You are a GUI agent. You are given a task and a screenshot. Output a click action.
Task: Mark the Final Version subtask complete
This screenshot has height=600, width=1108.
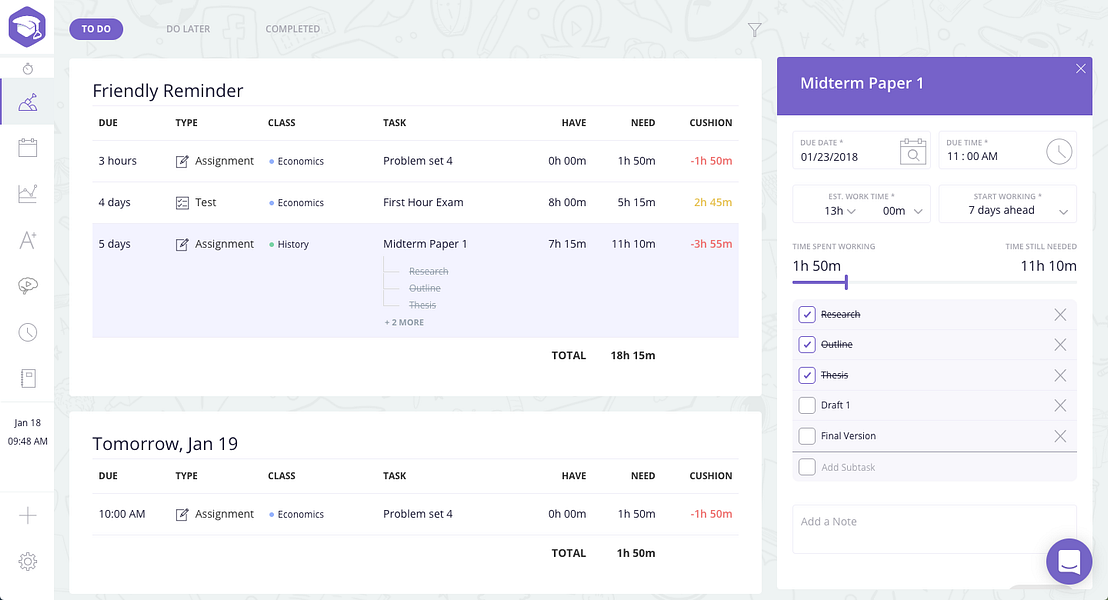807,436
